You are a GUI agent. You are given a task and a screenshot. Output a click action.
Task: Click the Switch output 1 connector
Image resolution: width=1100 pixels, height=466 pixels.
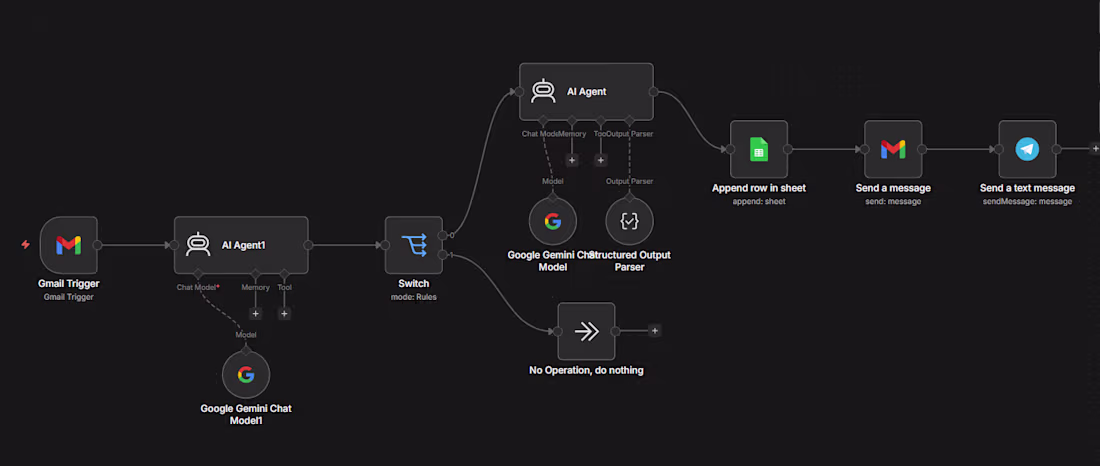point(442,255)
